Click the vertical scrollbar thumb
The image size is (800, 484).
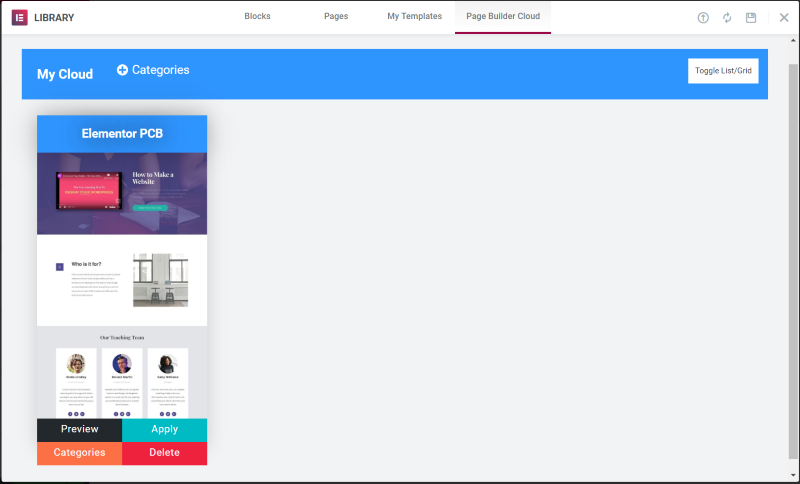pos(793,261)
